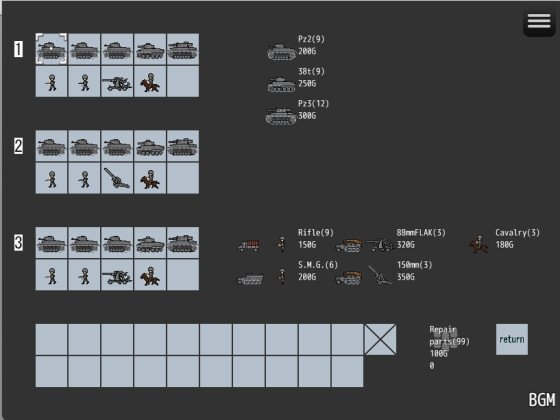Click the crossed-out discard slot
Image resolution: width=560 pixels, height=420 pixels.
pos(380,340)
